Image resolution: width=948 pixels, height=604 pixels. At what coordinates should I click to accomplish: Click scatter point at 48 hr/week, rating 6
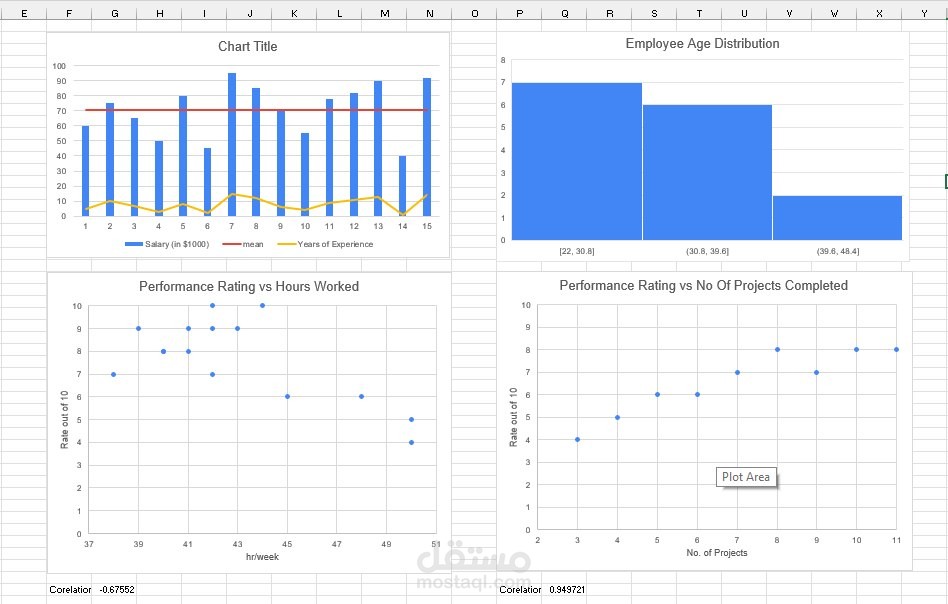(362, 397)
